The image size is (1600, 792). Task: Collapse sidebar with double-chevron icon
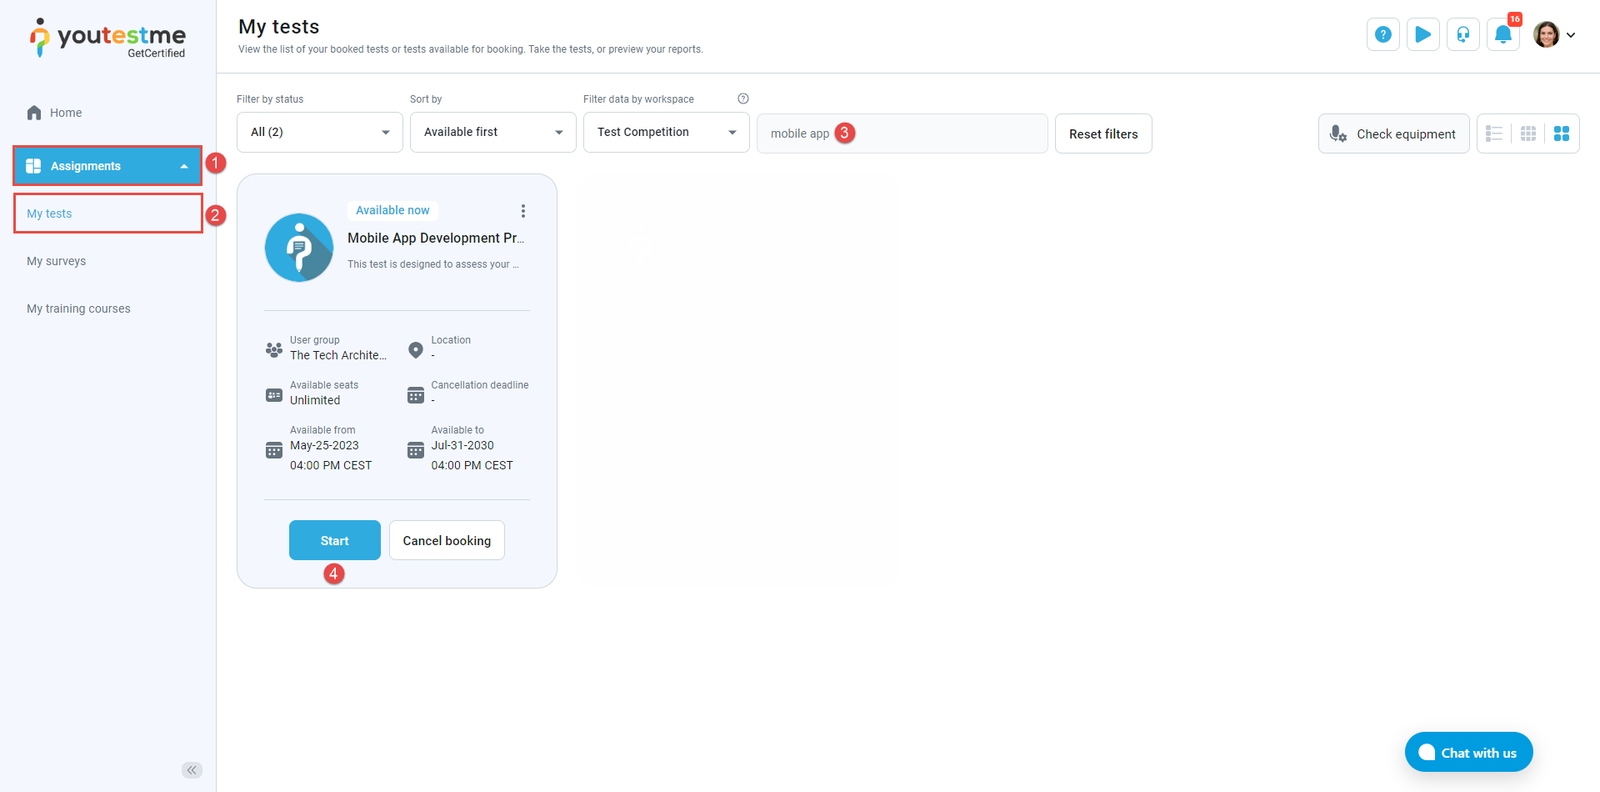click(192, 769)
